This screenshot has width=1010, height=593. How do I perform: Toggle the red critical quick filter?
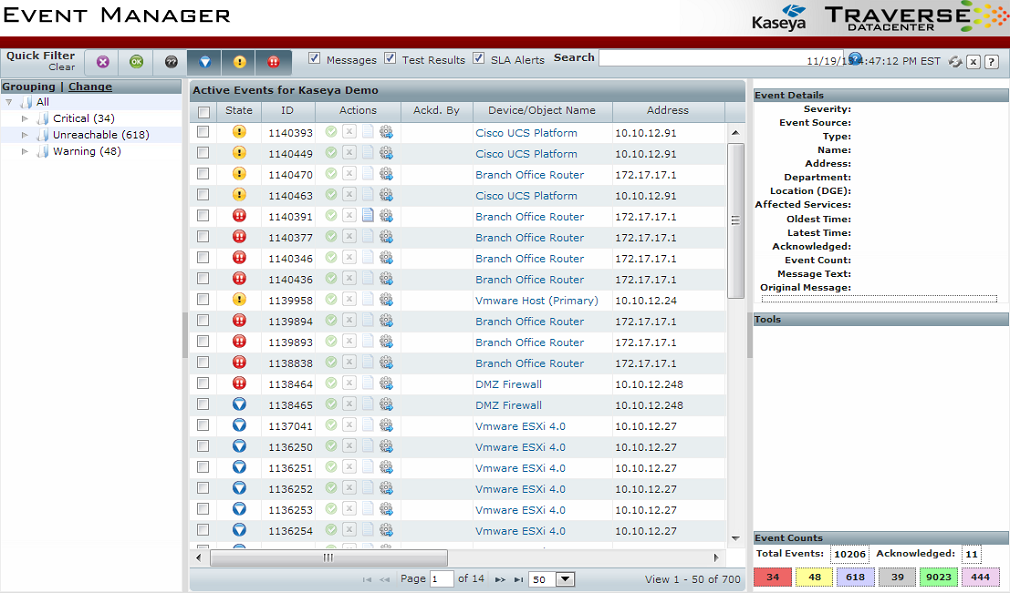pos(273,62)
